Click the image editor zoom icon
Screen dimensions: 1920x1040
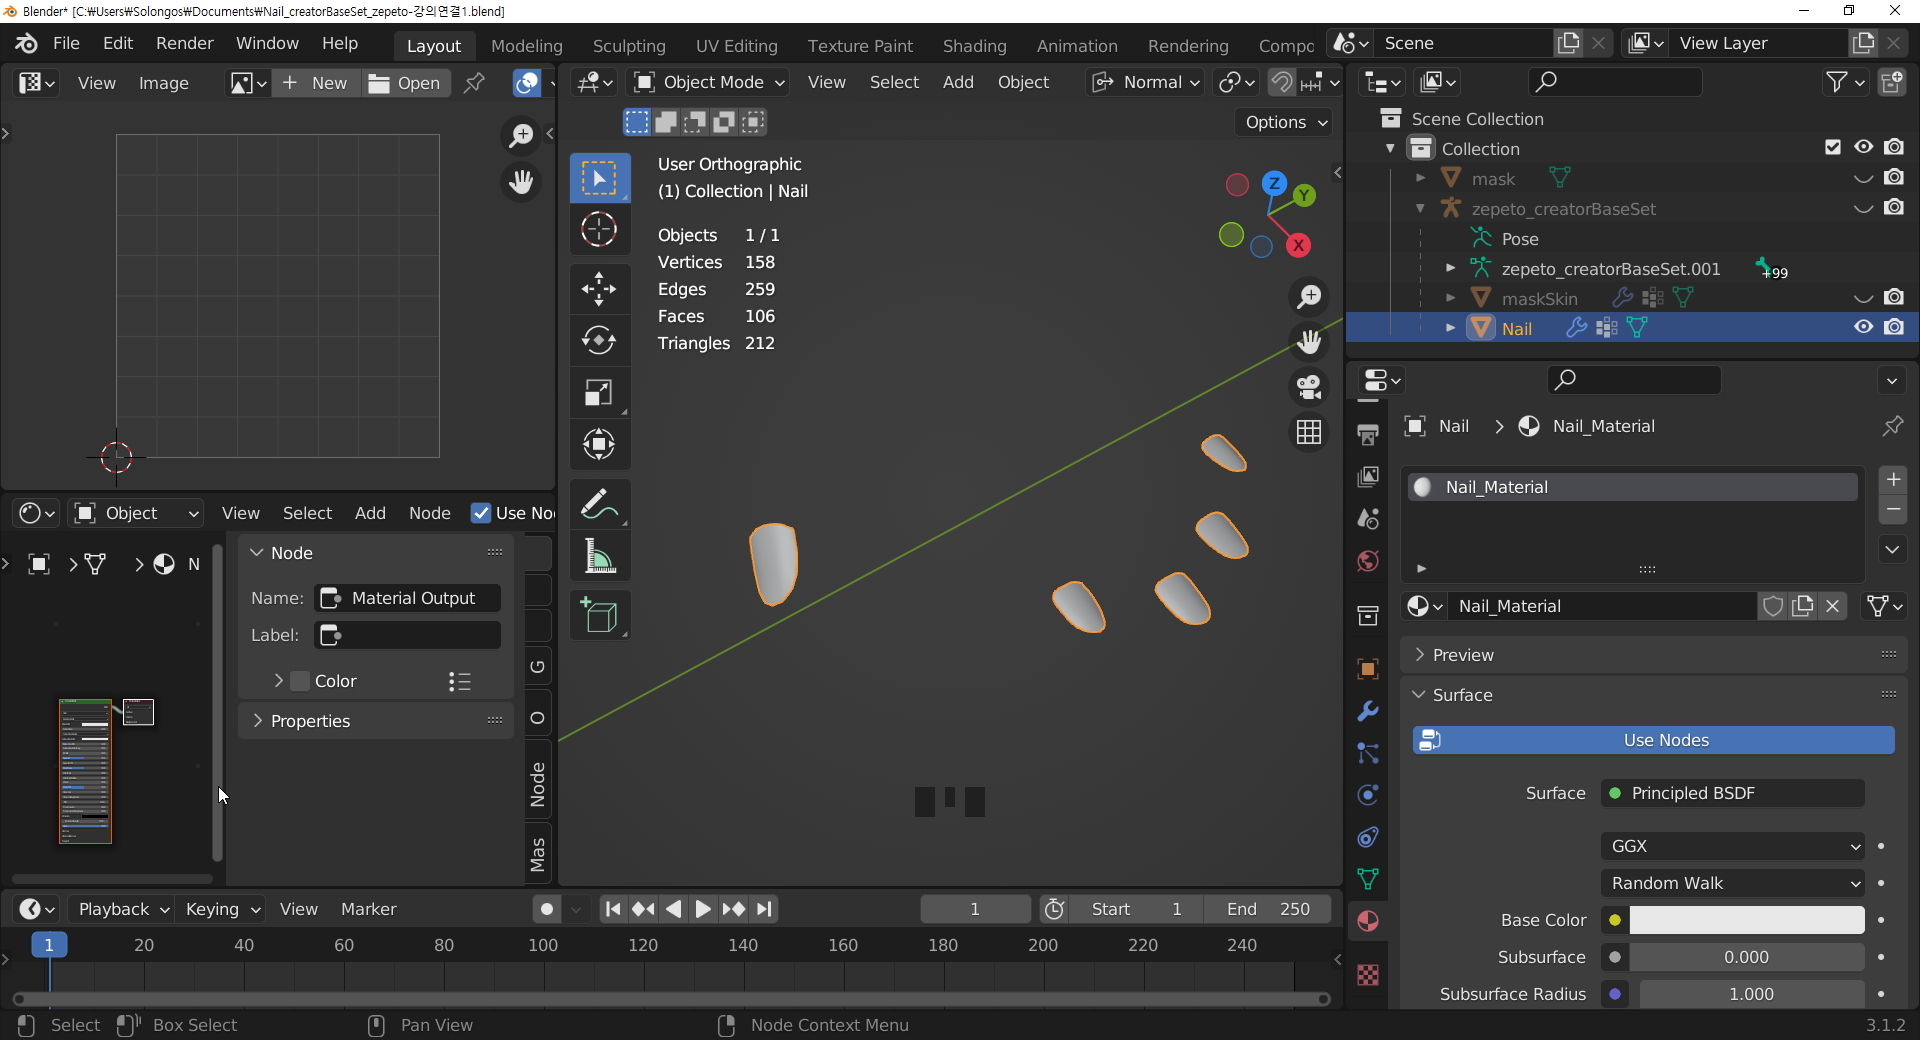click(521, 135)
